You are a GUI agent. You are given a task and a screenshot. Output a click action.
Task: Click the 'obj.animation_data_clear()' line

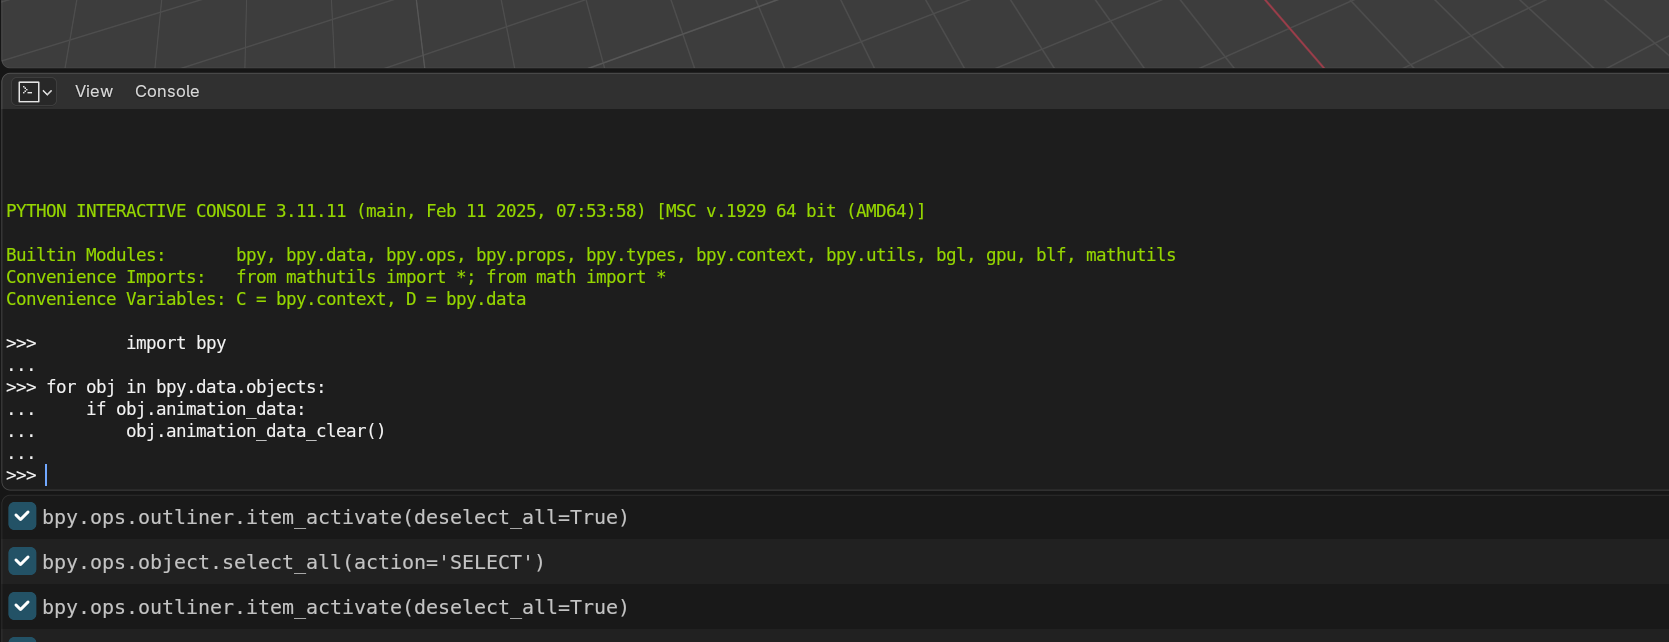(256, 431)
